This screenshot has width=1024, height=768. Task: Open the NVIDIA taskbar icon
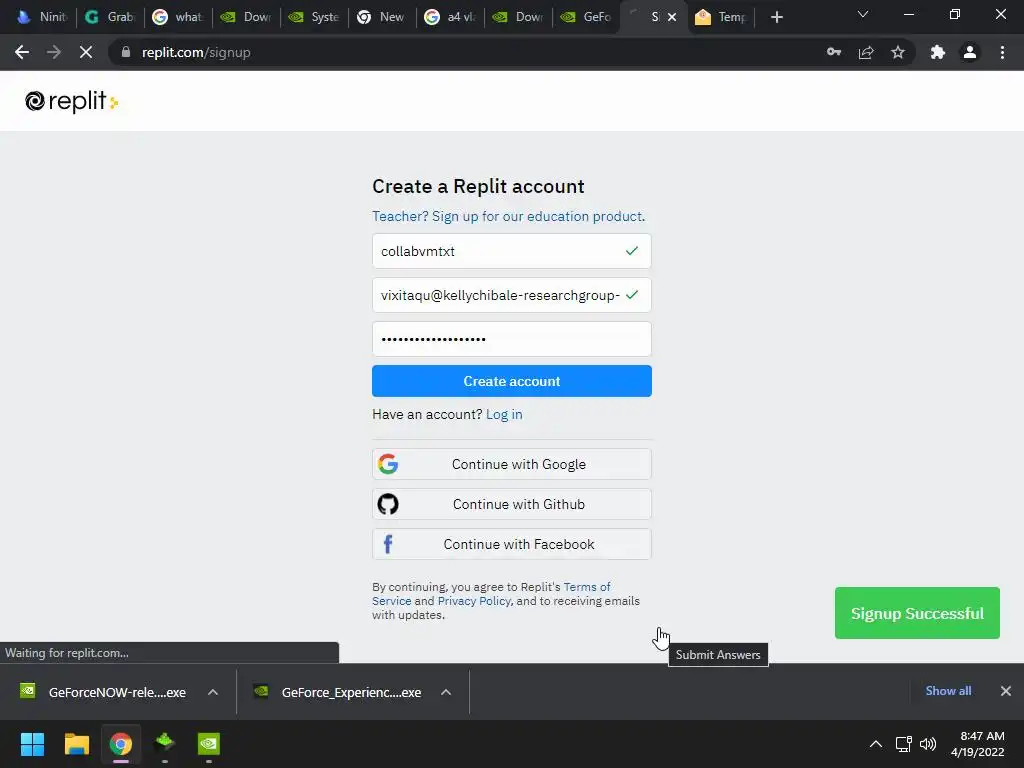[209, 744]
